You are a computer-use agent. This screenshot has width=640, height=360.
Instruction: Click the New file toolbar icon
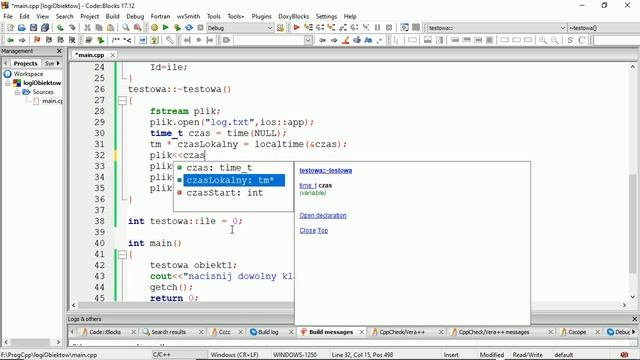coord(10,28)
